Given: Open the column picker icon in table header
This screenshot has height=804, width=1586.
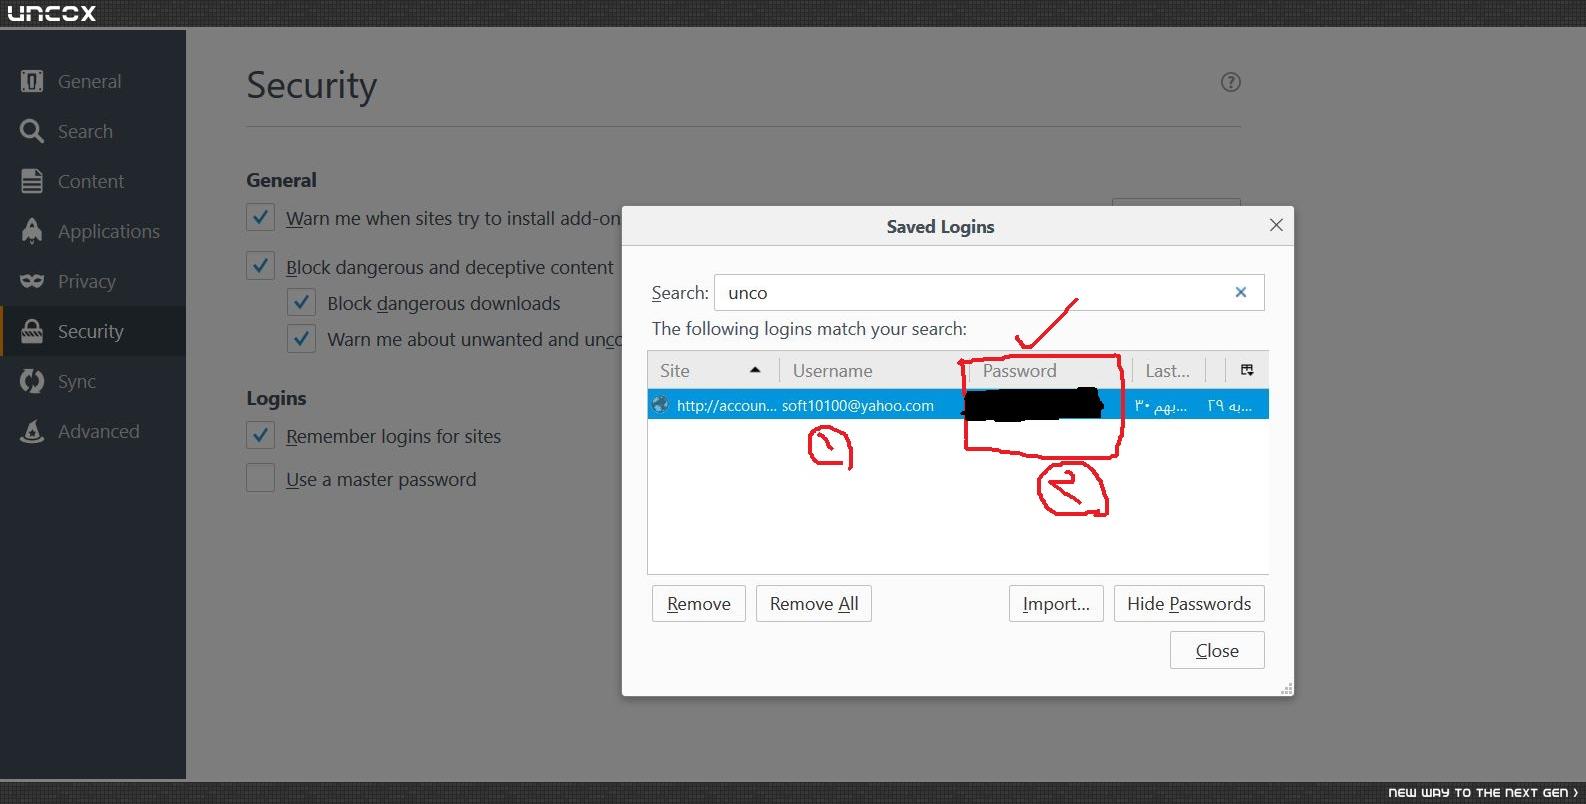Looking at the screenshot, I should [x=1247, y=370].
